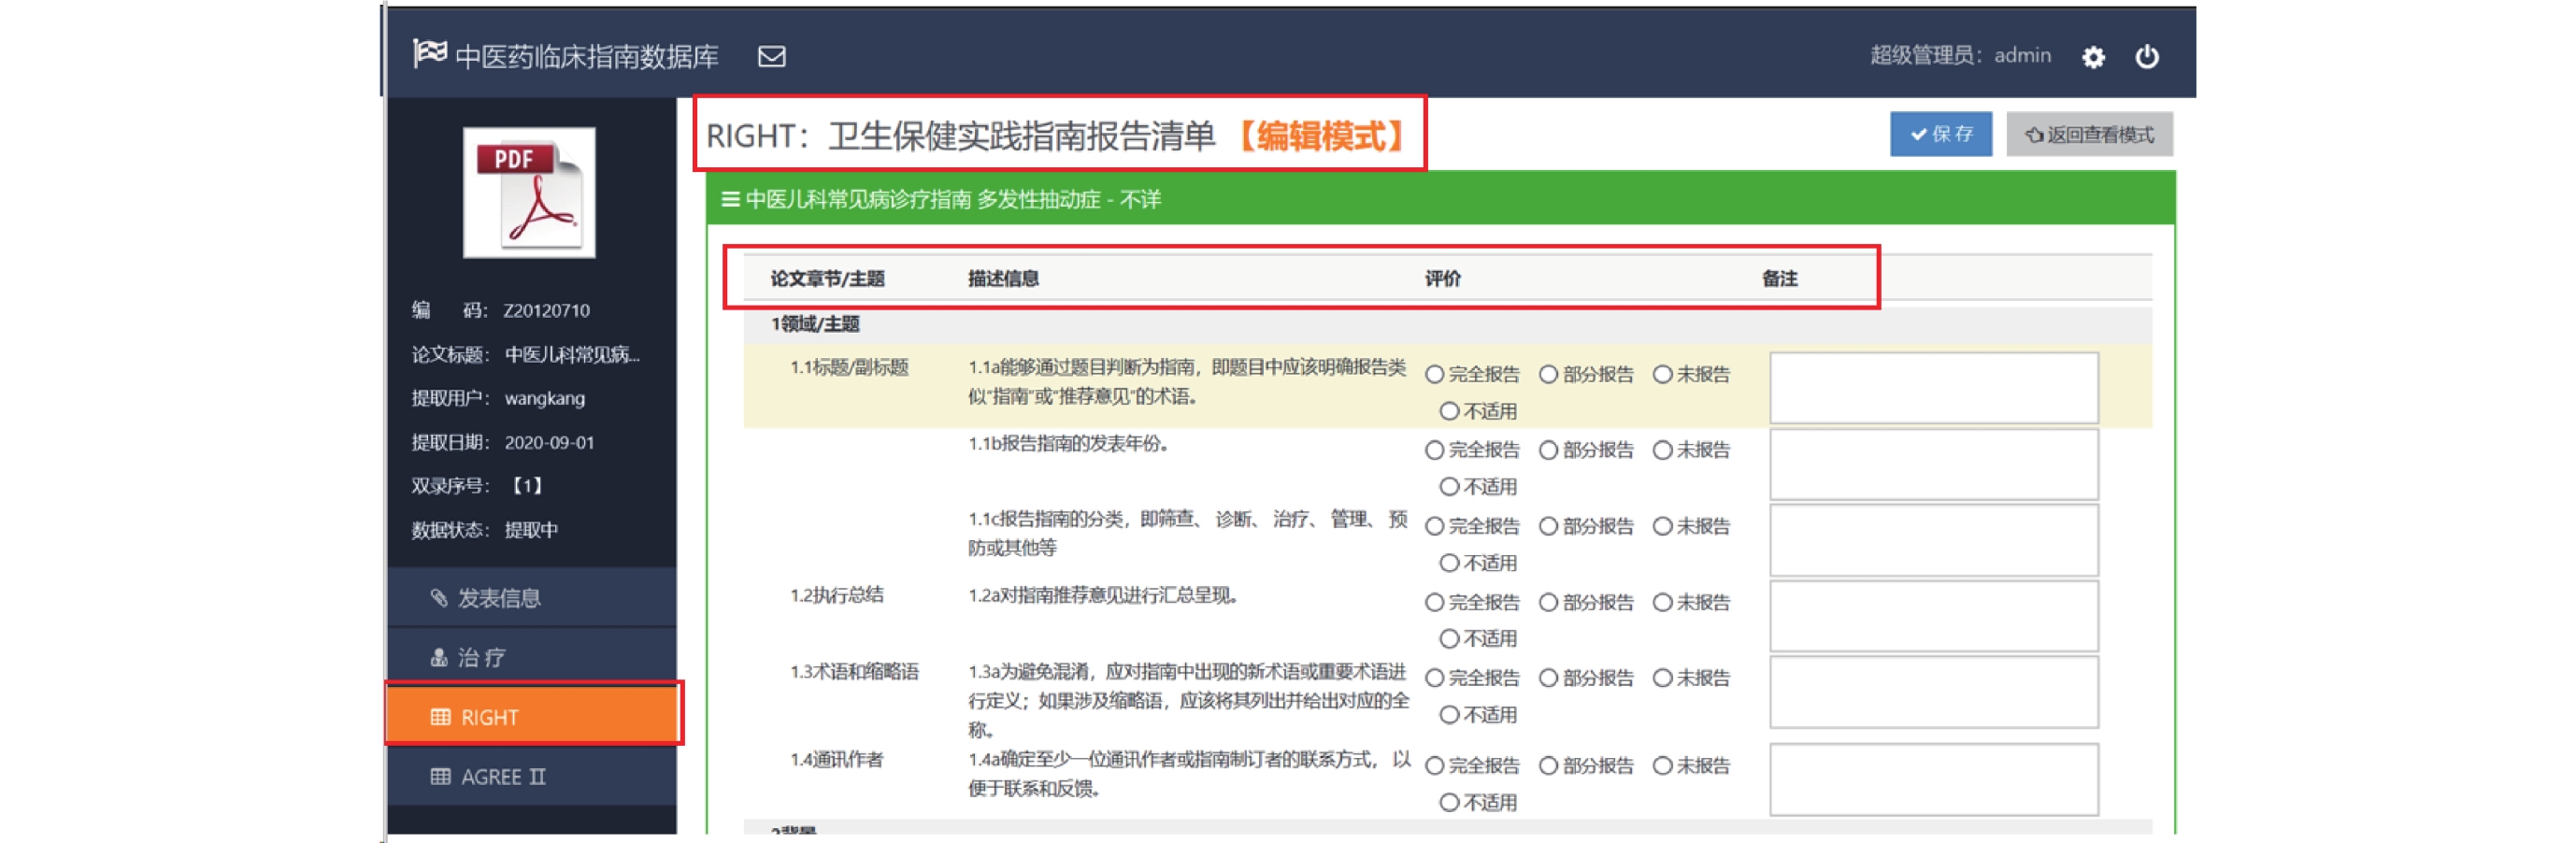
Task: Select 部分报告 for item 1.1c
Action: click(1548, 526)
